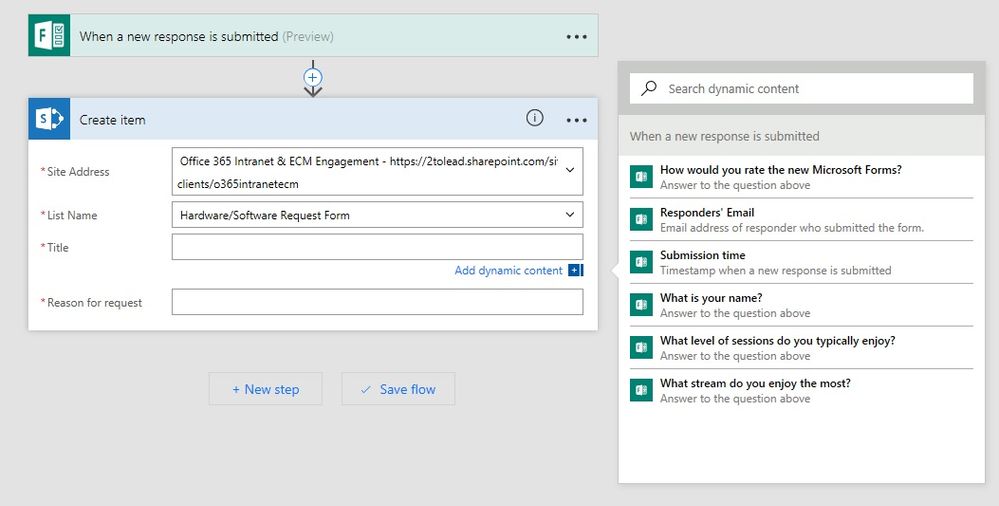Screen dimensions: 999x506
Task: Select 'How would you rate the new Microsoft Forms?'
Action: 801,177
